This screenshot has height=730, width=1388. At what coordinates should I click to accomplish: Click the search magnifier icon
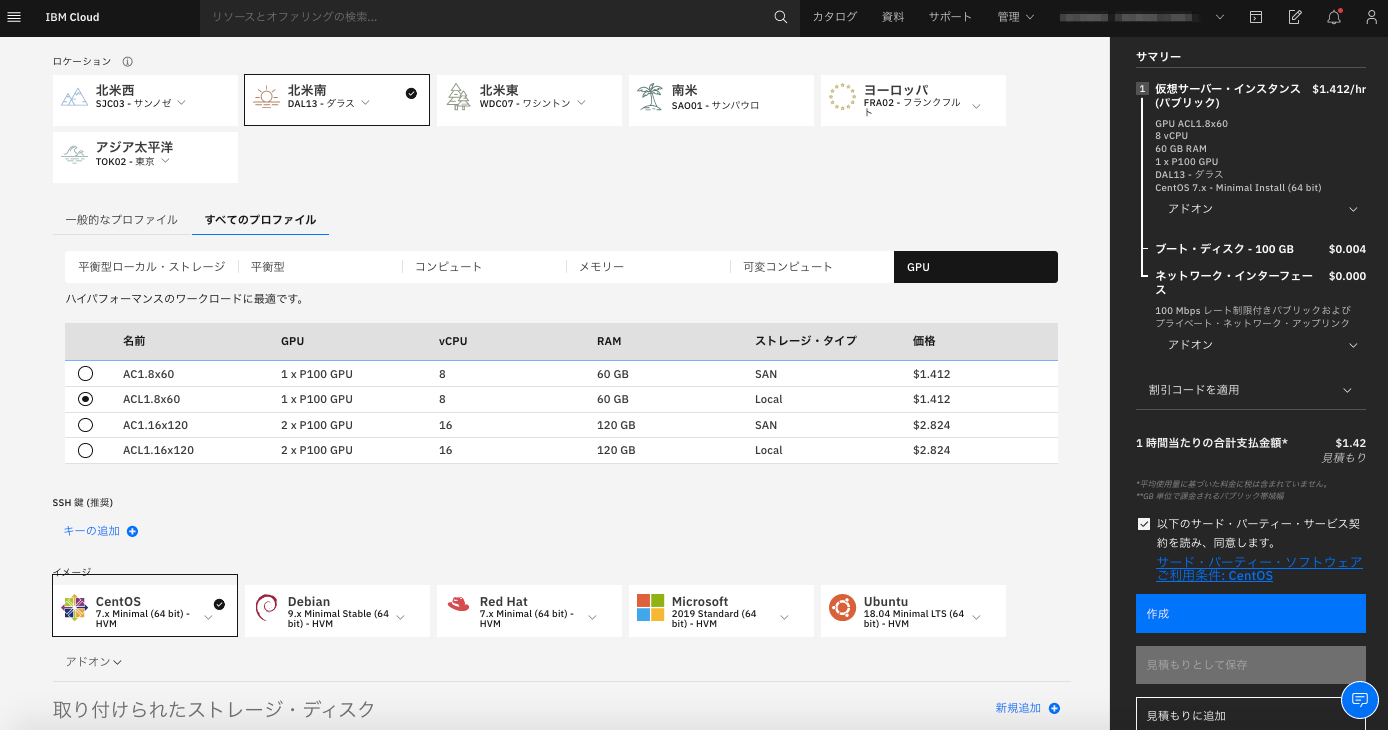coord(781,17)
